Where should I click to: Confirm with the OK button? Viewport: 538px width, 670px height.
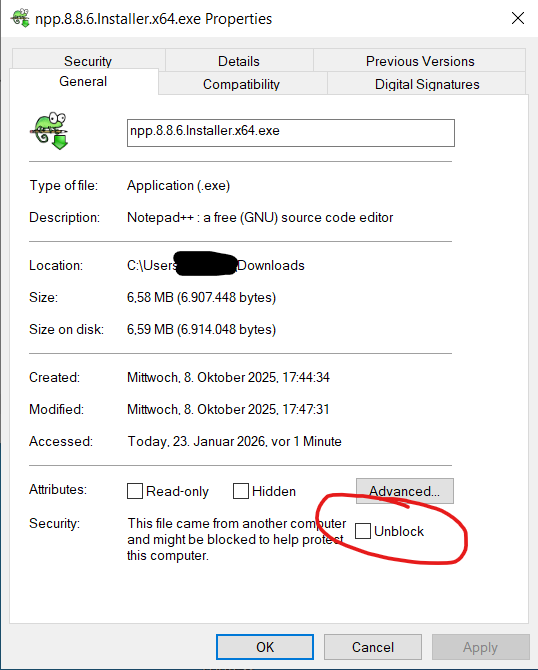[265, 647]
